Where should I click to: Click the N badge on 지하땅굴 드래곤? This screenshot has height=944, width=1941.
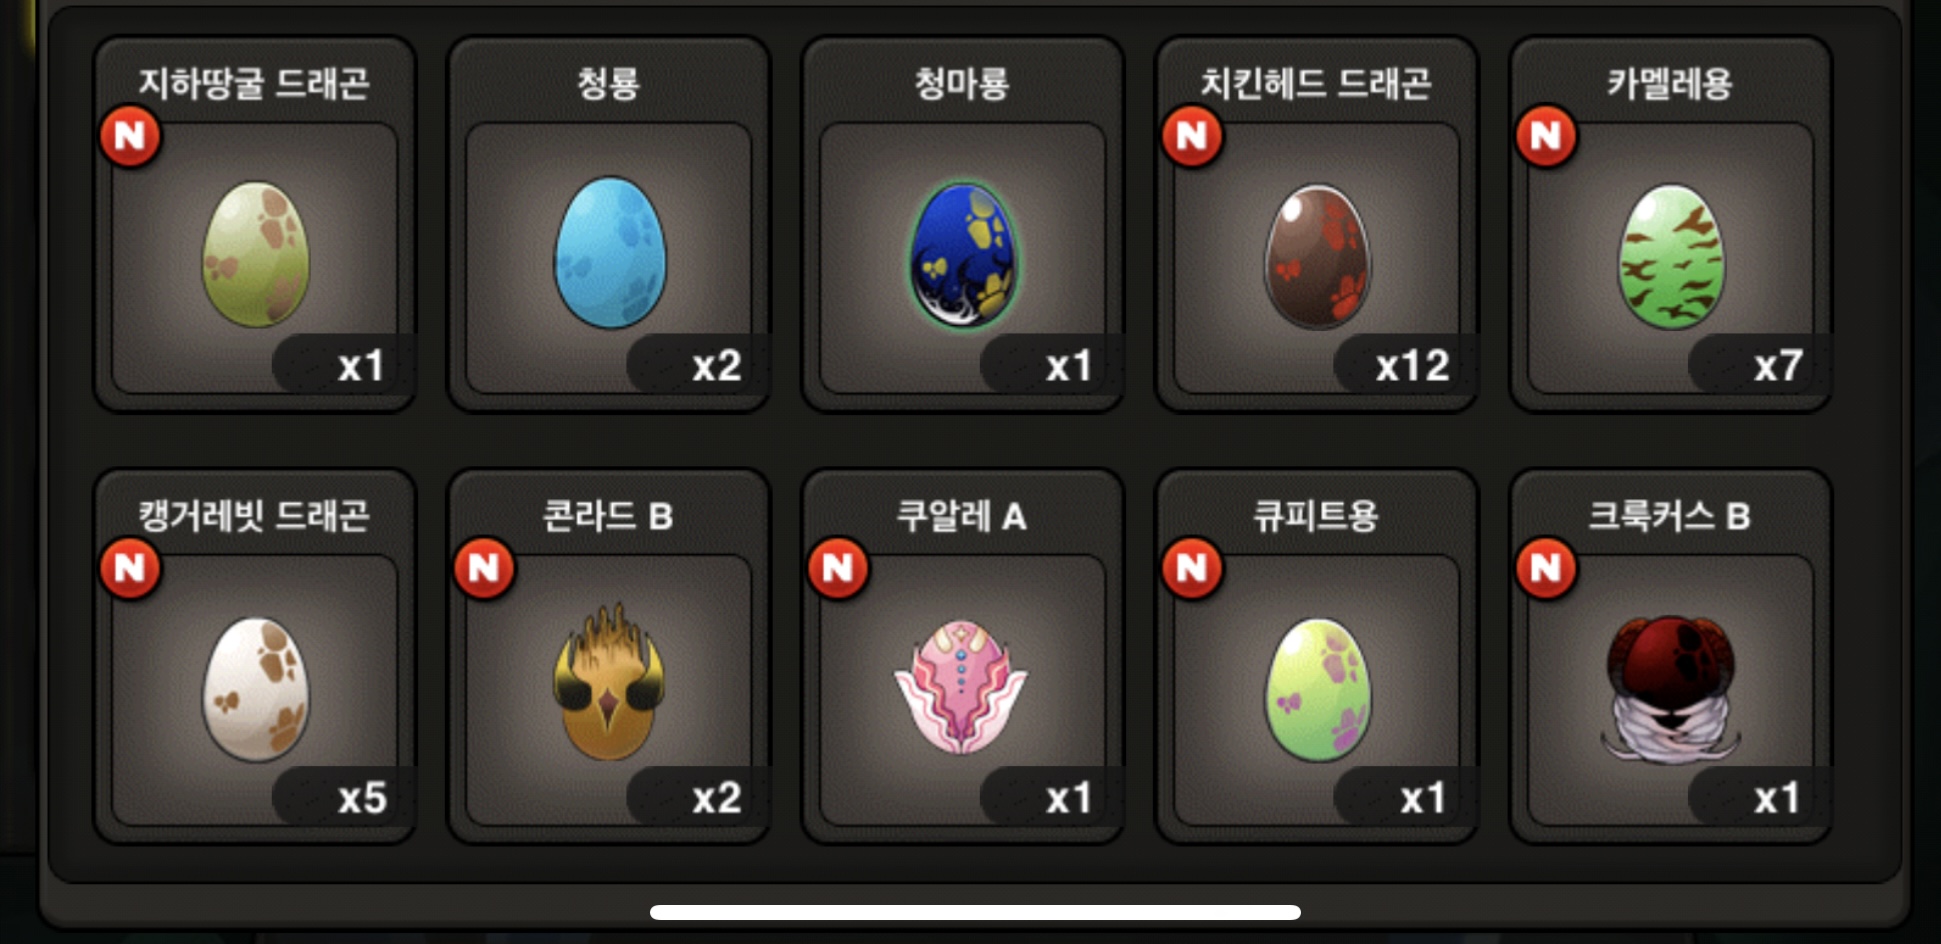[x=131, y=136]
